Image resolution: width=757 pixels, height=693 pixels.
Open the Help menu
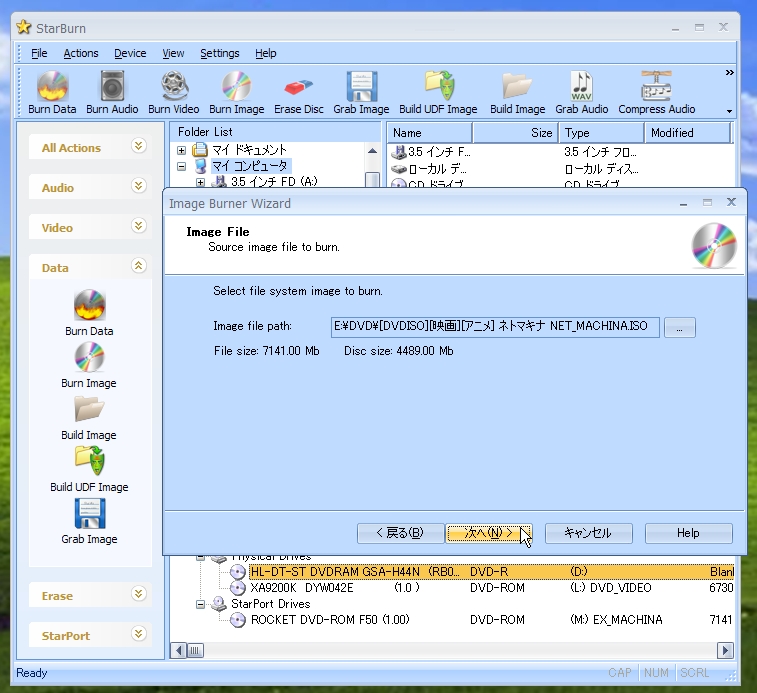[266, 53]
